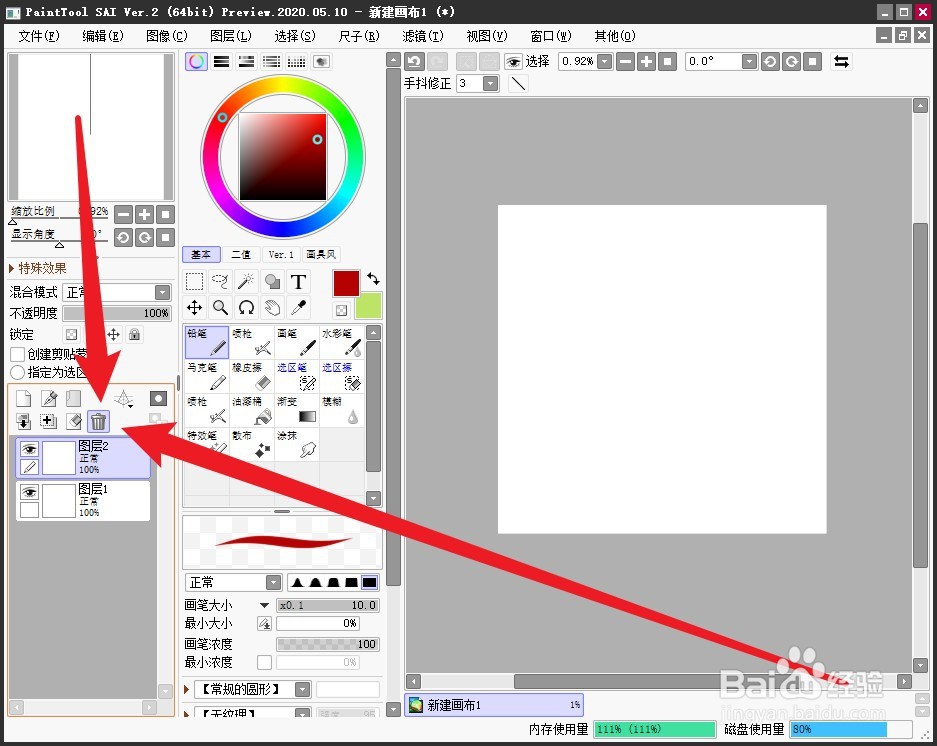Click the flip view horizontally button
Screen dimensions: 937x746
841,62
